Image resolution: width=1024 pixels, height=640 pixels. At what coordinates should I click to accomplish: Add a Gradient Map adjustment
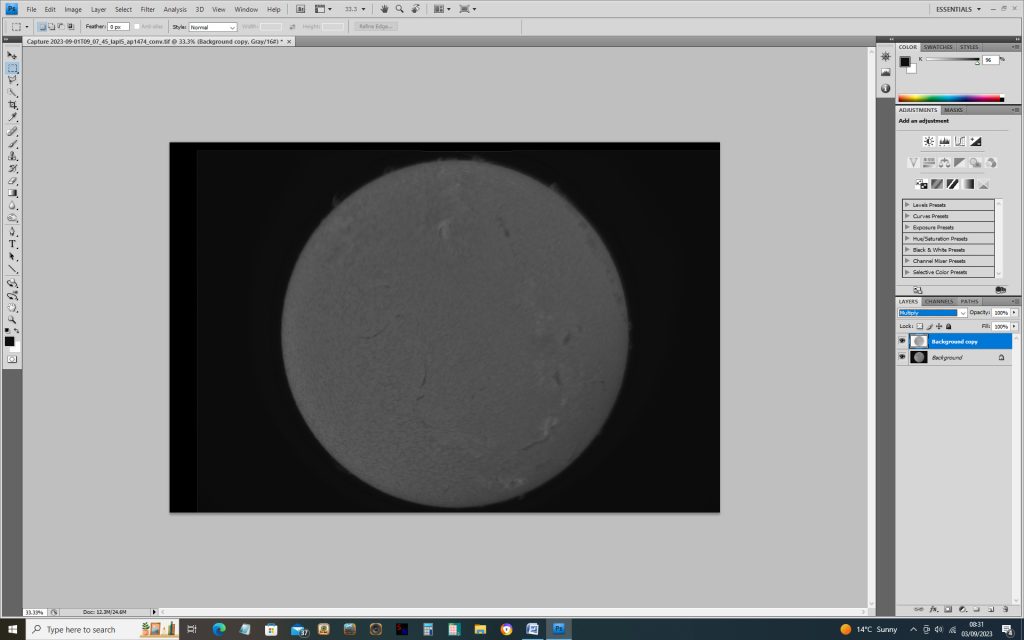968,184
